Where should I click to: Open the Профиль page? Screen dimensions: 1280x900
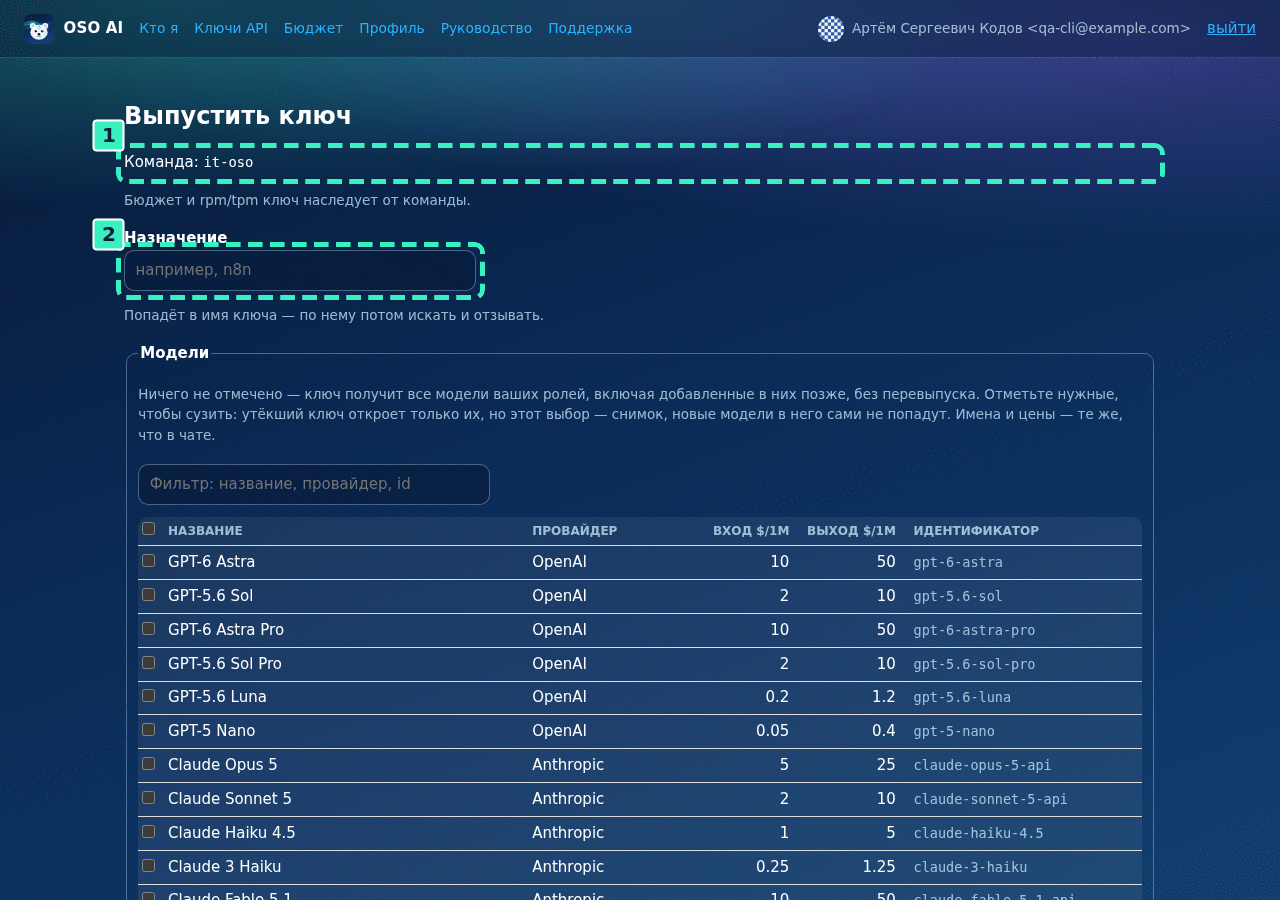pos(392,28)
